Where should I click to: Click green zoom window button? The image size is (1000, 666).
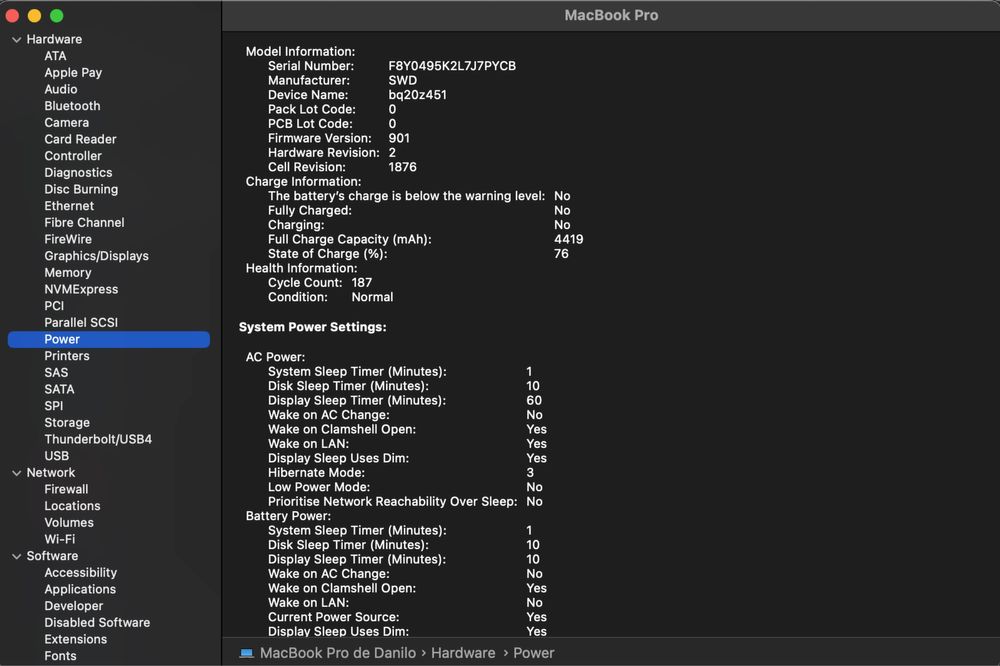pos(57,15)
